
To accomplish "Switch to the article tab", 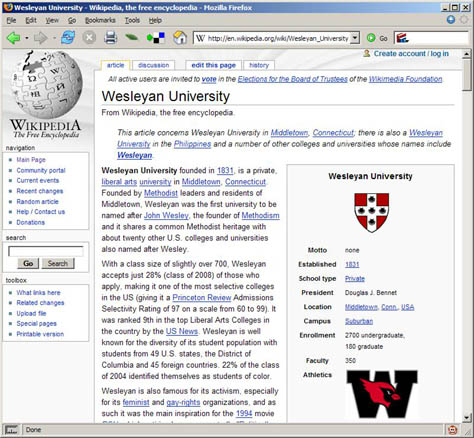I will [115, 65].
